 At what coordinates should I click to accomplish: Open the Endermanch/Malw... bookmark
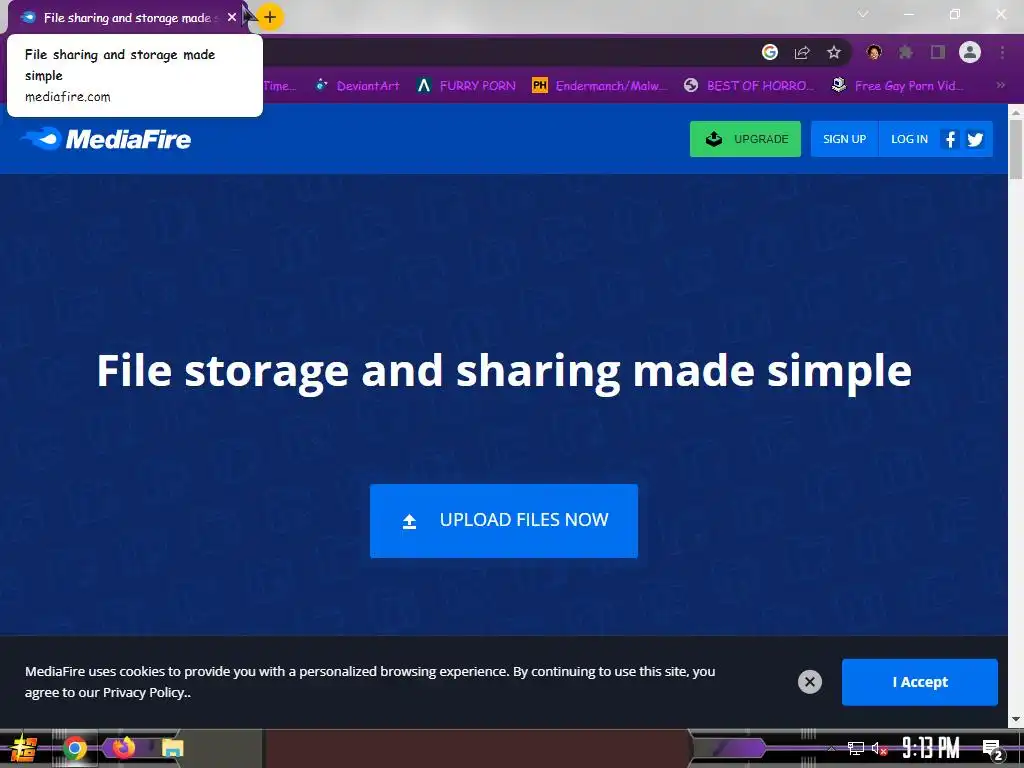(600, 86)
